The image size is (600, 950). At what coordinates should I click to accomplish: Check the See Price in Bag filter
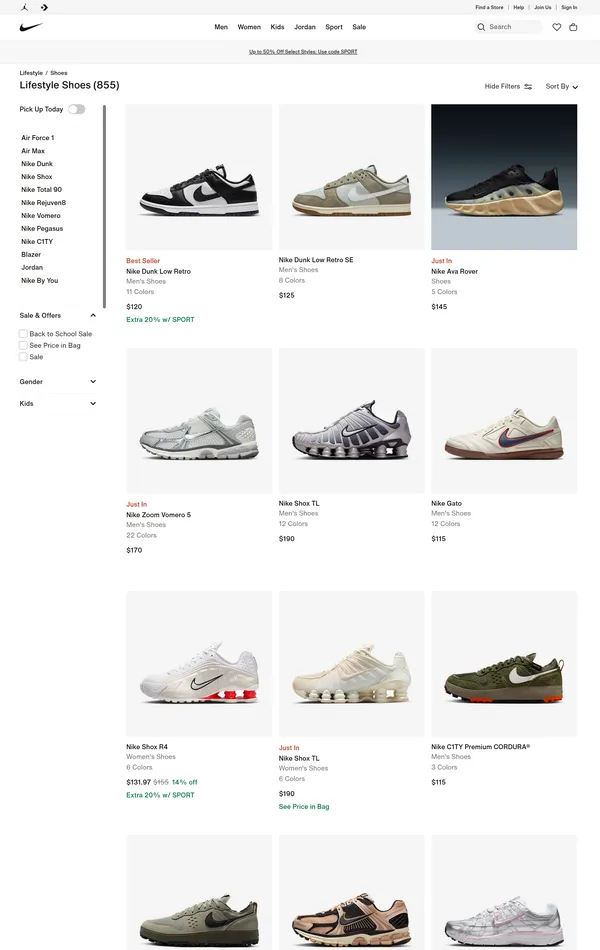[23, 345]
